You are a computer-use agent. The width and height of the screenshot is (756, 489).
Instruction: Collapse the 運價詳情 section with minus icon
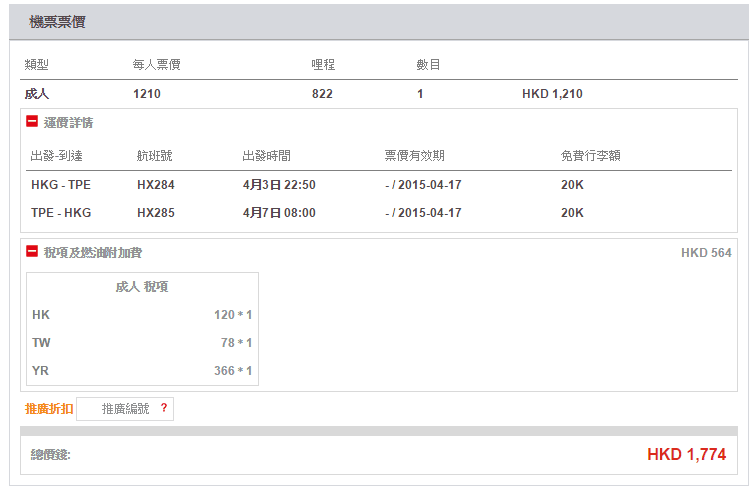point(32,122)
